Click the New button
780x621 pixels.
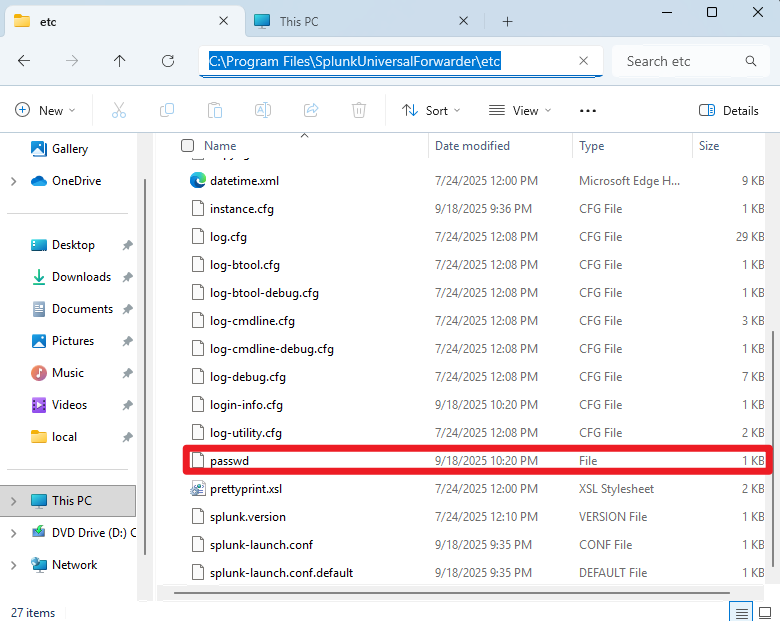[x=41, y=111]
